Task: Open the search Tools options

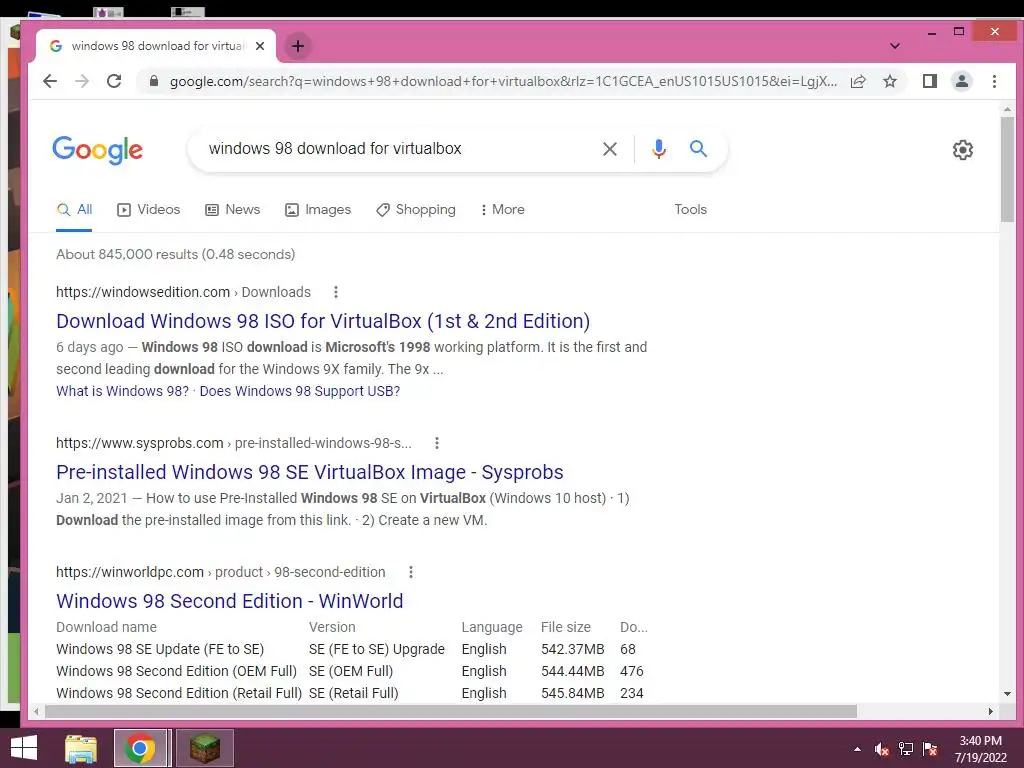Action: 690,210
